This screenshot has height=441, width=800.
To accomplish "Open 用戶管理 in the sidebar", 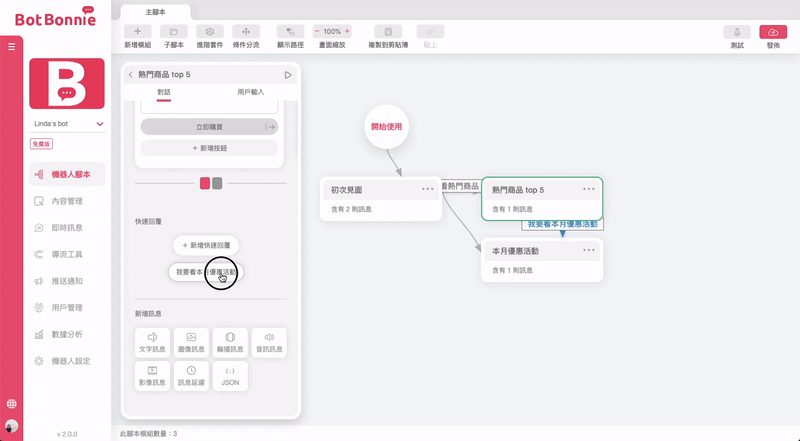I will pyautogui.click(x=67, y=307).
